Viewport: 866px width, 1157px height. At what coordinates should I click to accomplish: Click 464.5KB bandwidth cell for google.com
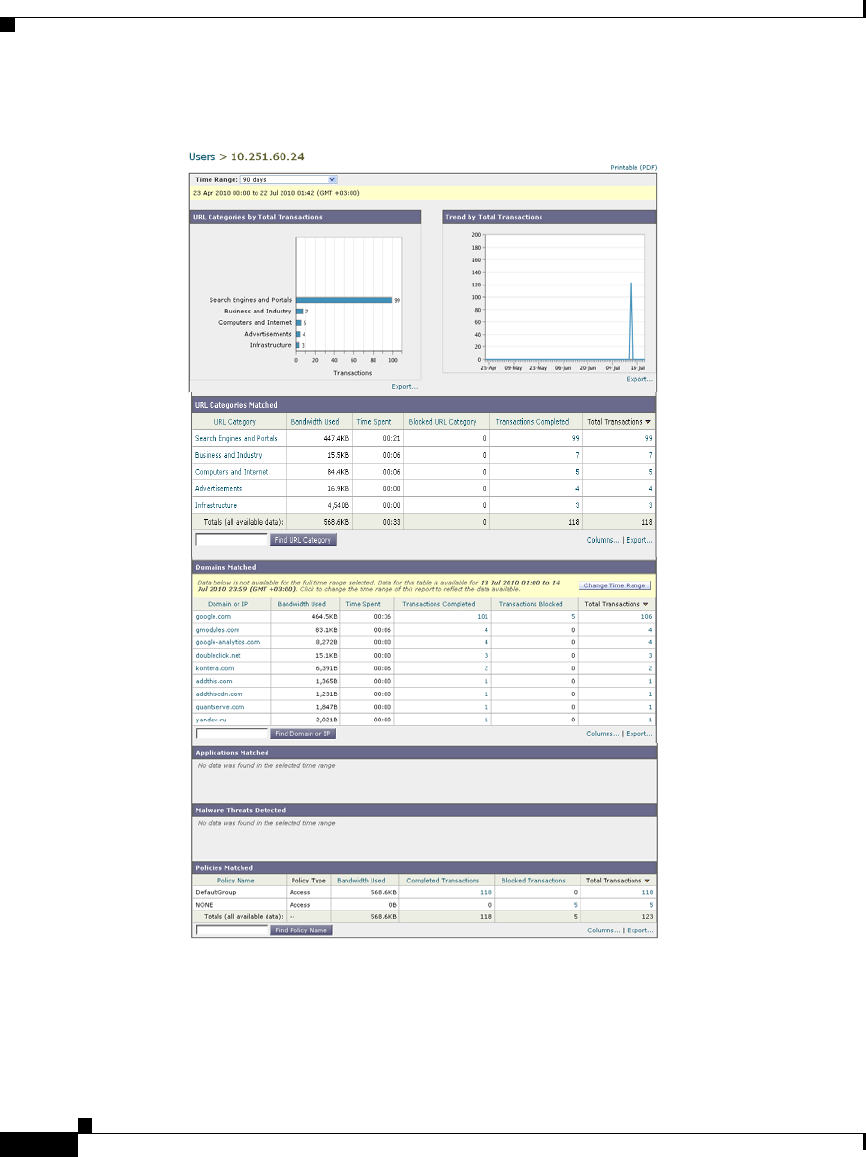(x=325, y=616)
